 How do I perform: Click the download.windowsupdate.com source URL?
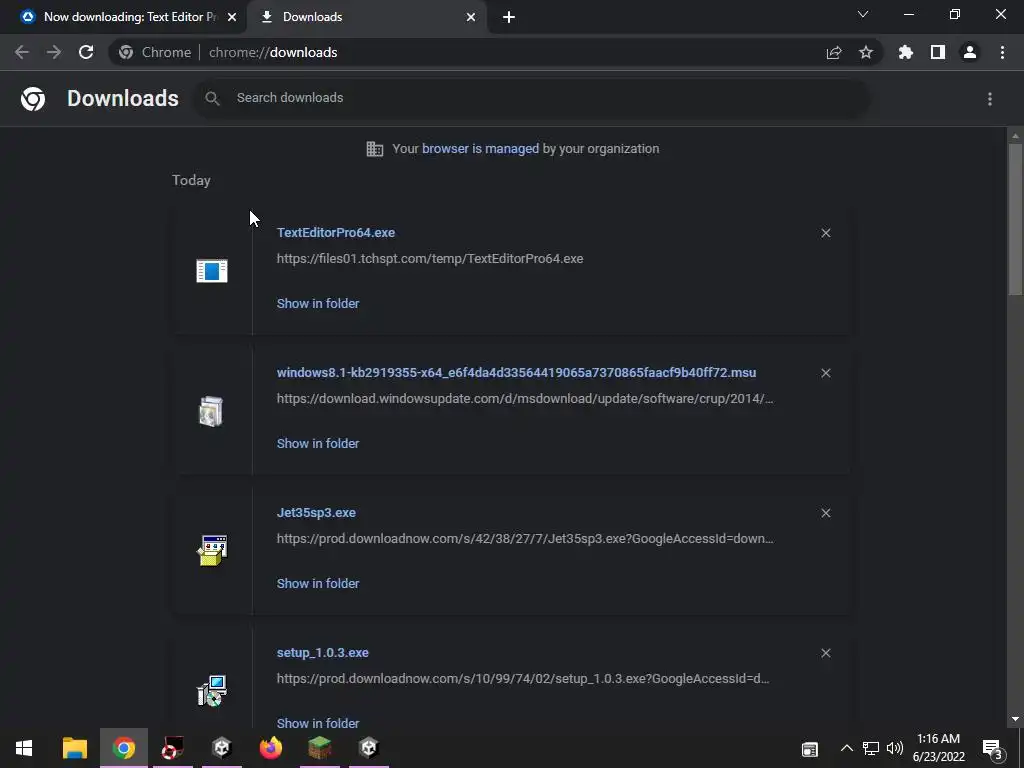point(525,398)
